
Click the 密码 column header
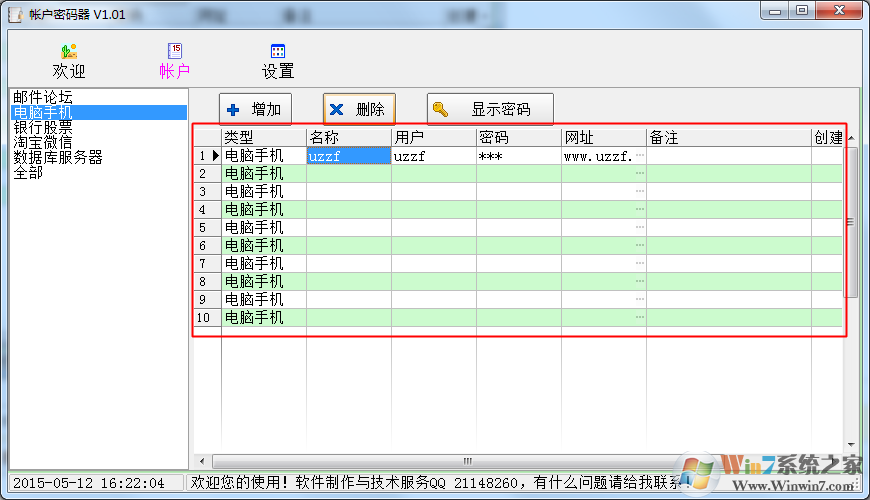pos(519,137)
